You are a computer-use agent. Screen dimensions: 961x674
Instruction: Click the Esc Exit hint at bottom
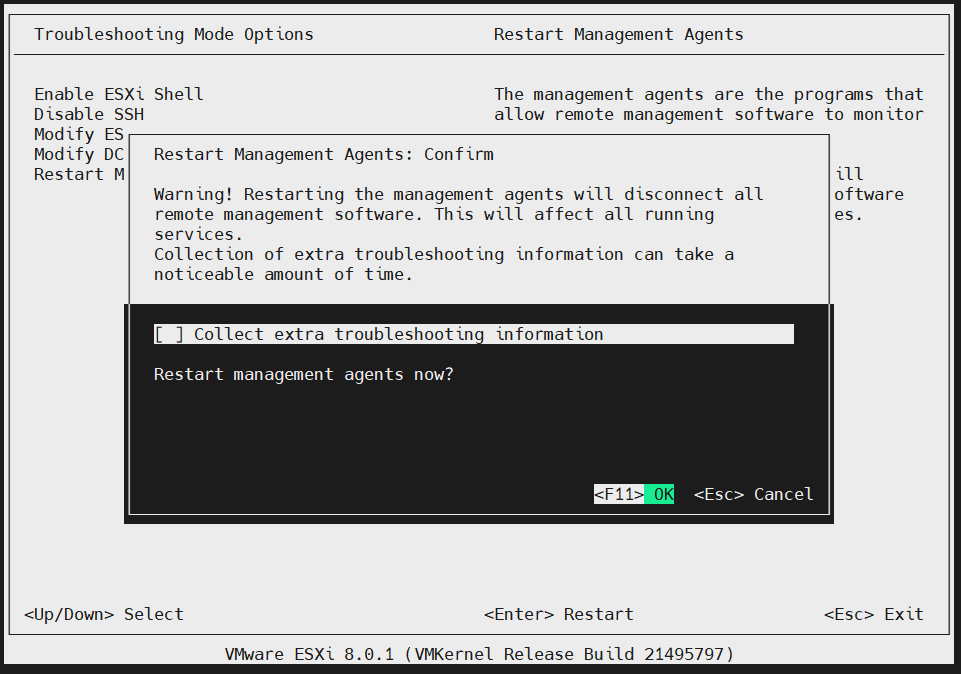click(873, 614)
